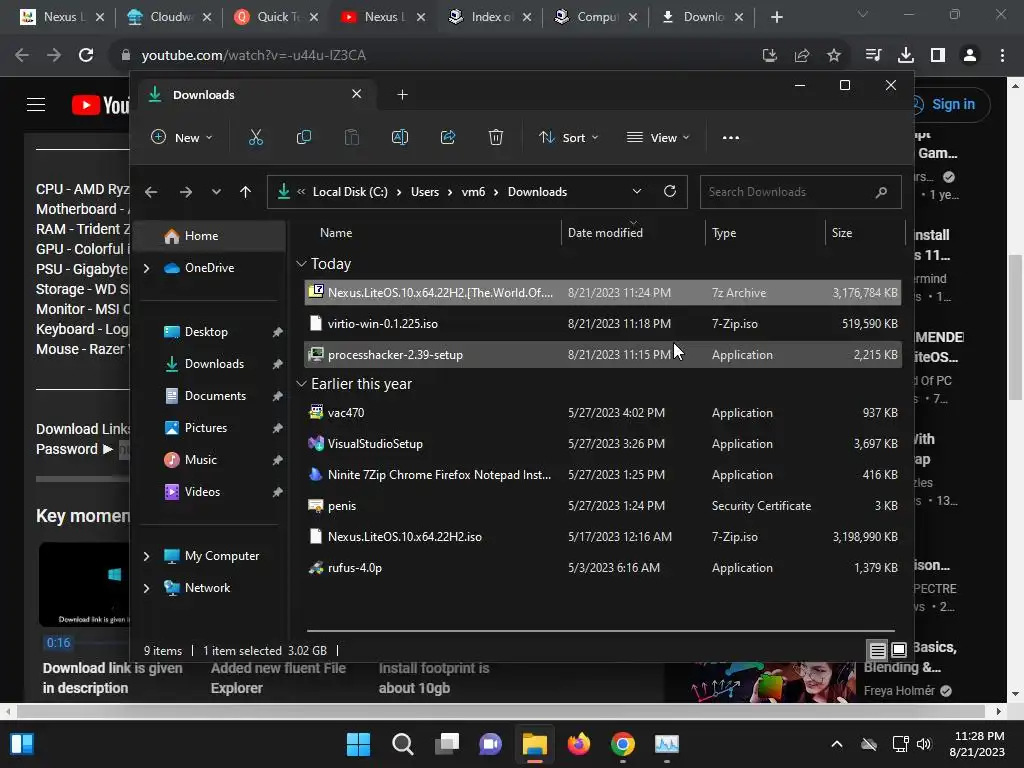Image resolution: width=1024 pixels, height=768 pixels.
Task: Click the Copy icon in Explorer toolbar
Action: (x=304, y=137)
